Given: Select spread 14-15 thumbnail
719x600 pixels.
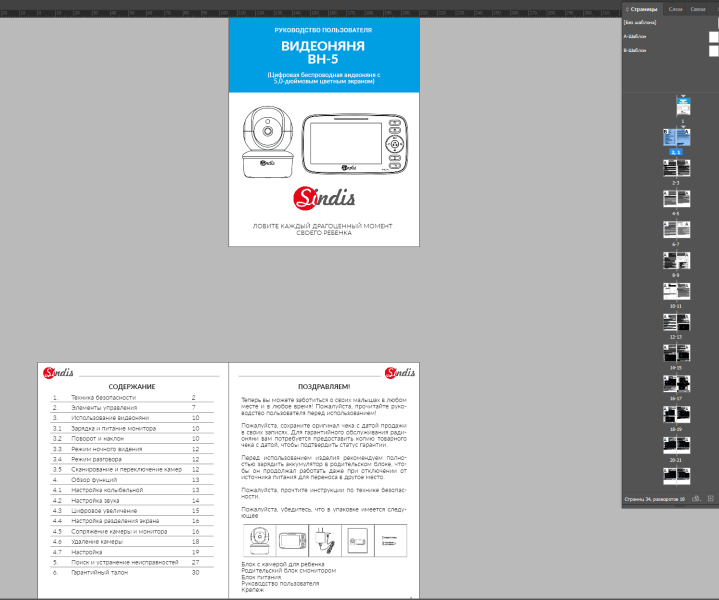Looking at the screenshot, I should point(676,353).
